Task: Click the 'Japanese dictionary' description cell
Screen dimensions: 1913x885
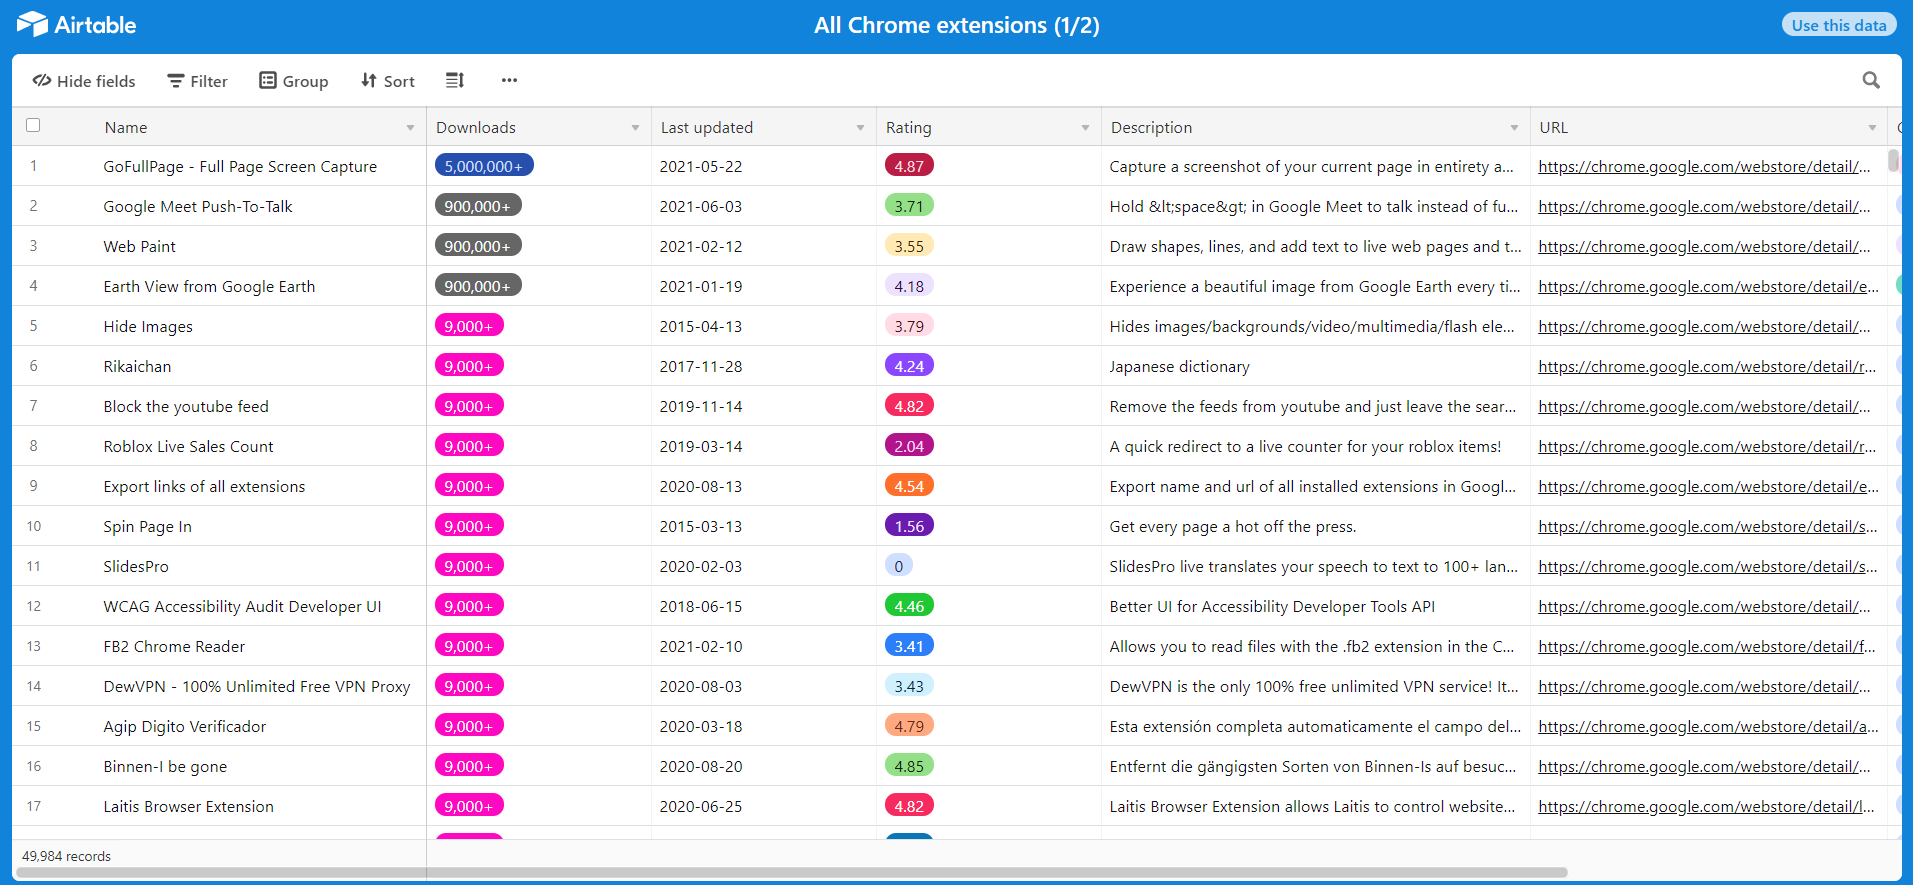Action: [x=1179, y=366]
